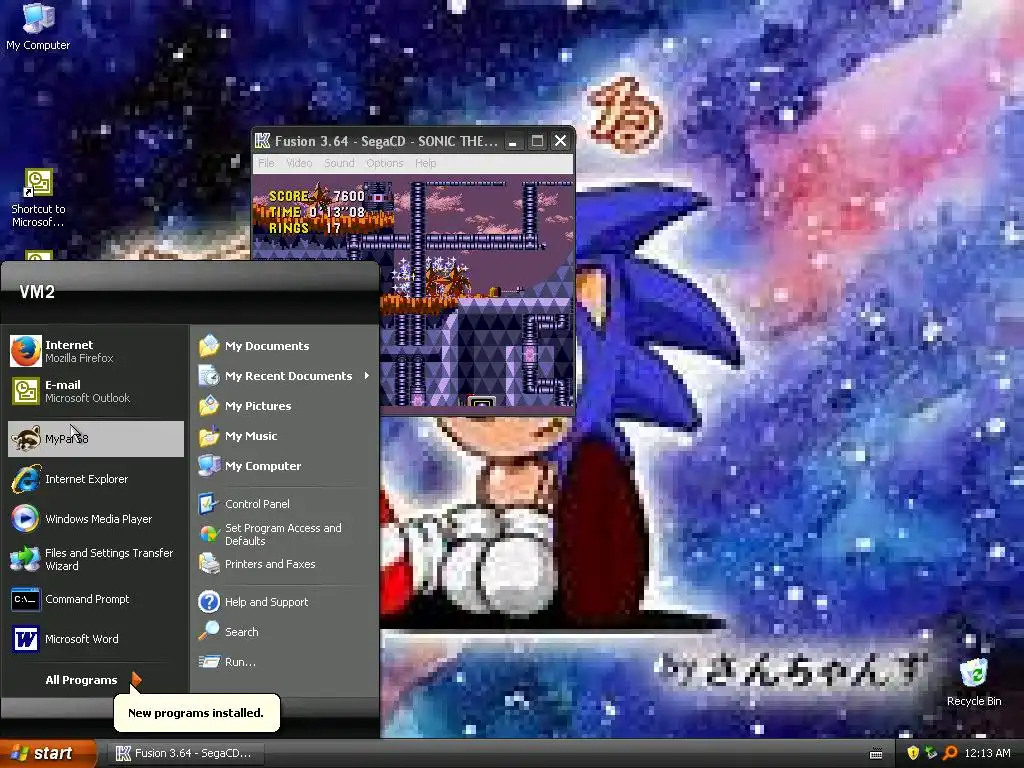The height and width of the screenshot is (768, 1024).
Task: Click the New programs installed balloon
Action: (x=196, y=712)
